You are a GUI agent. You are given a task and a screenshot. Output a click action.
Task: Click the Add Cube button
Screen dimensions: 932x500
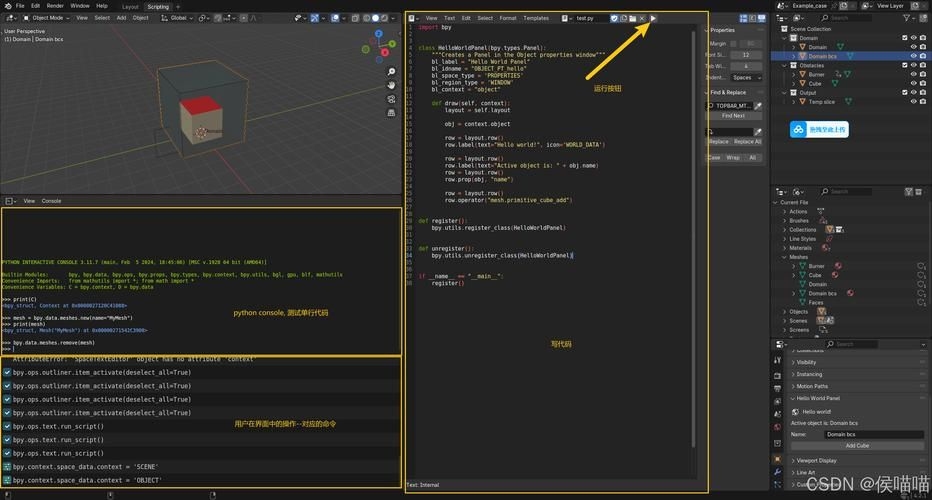[x=857, y=445]
